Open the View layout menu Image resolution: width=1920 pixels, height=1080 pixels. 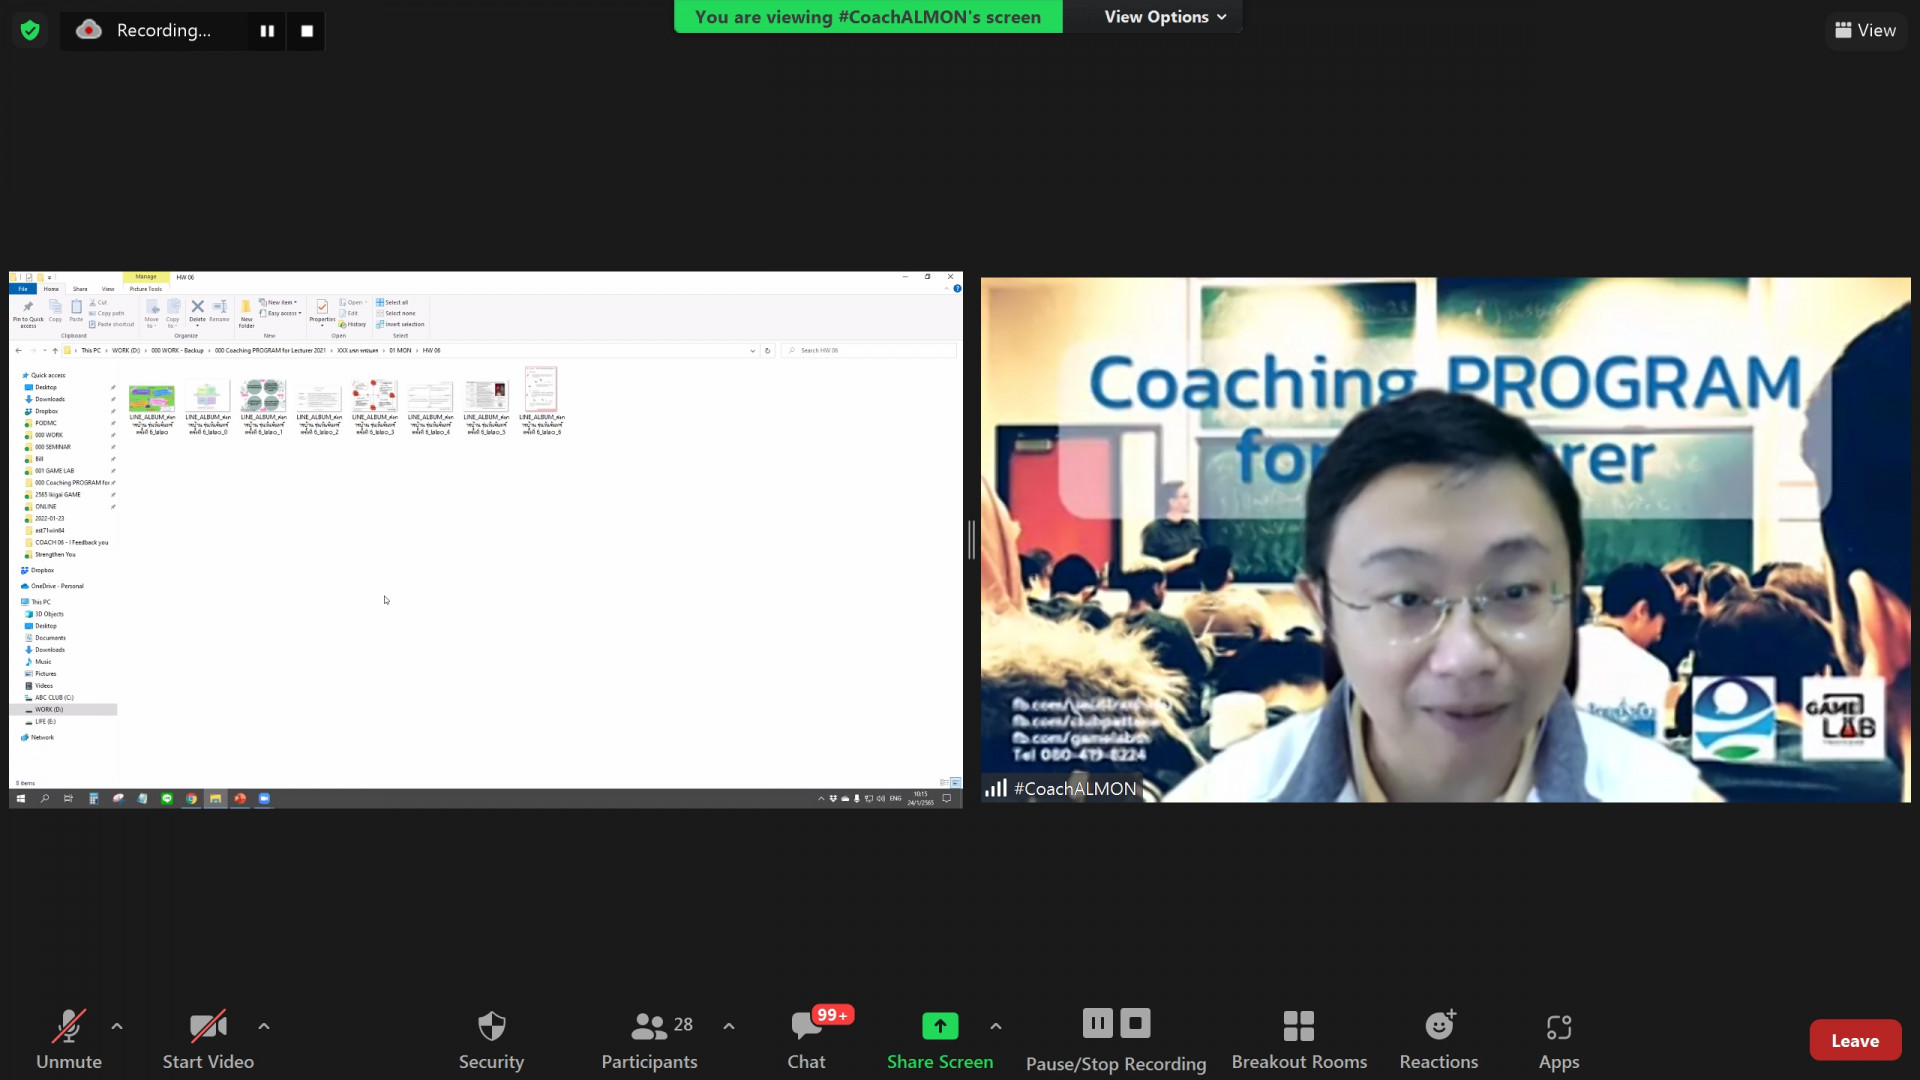point(1866,30)
